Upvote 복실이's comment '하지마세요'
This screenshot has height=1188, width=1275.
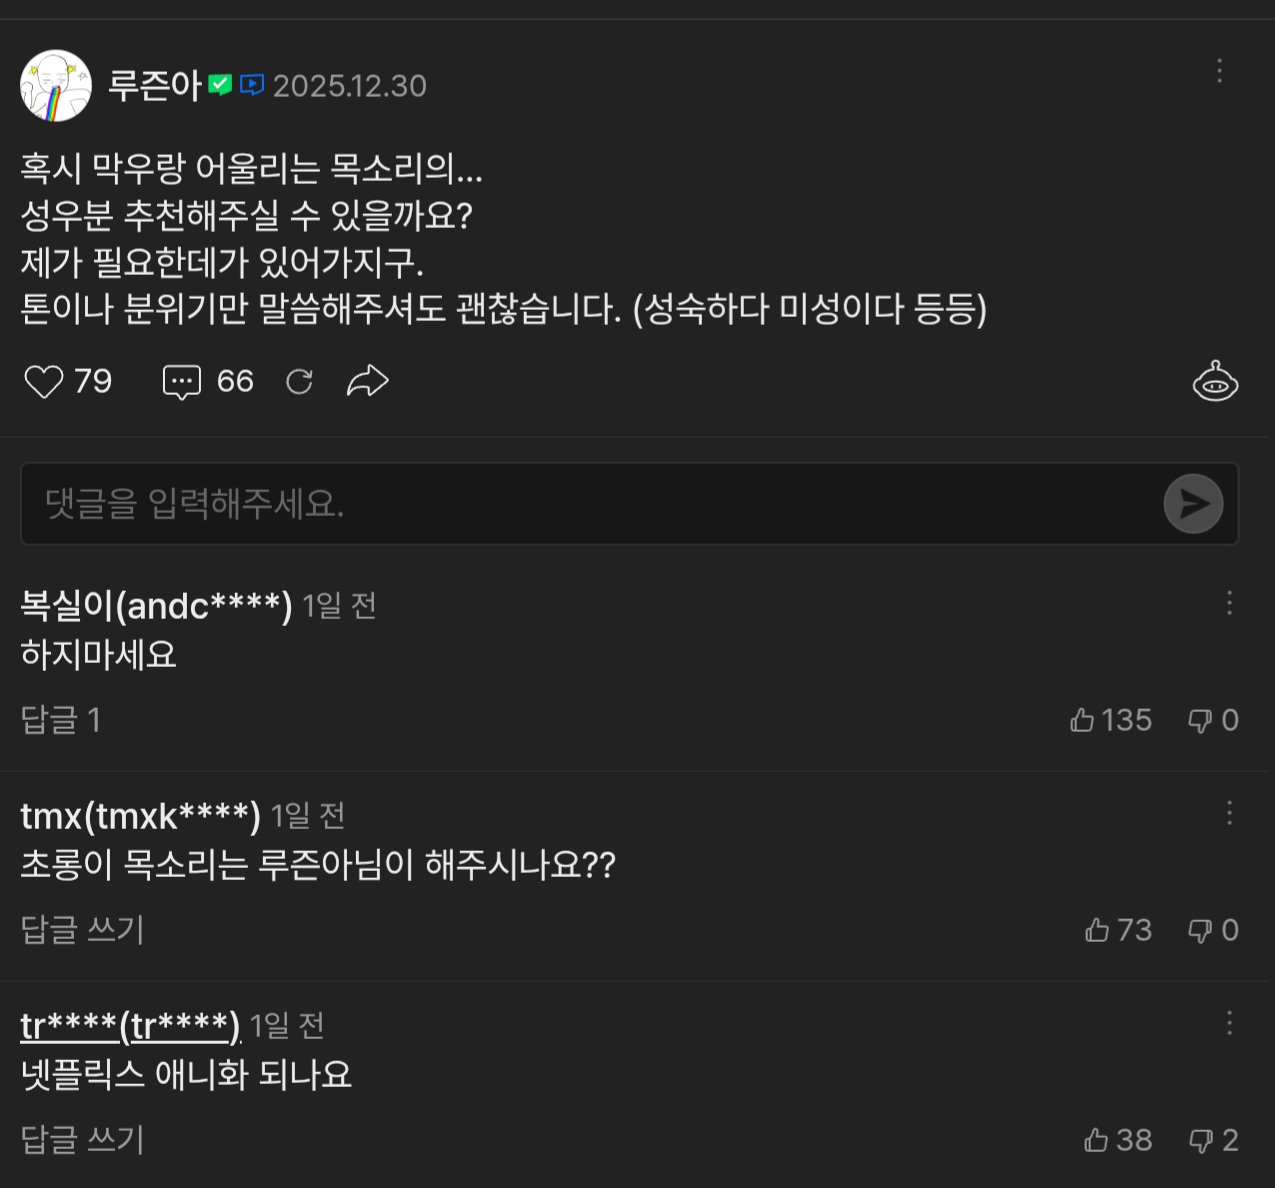click(1082, 720)
